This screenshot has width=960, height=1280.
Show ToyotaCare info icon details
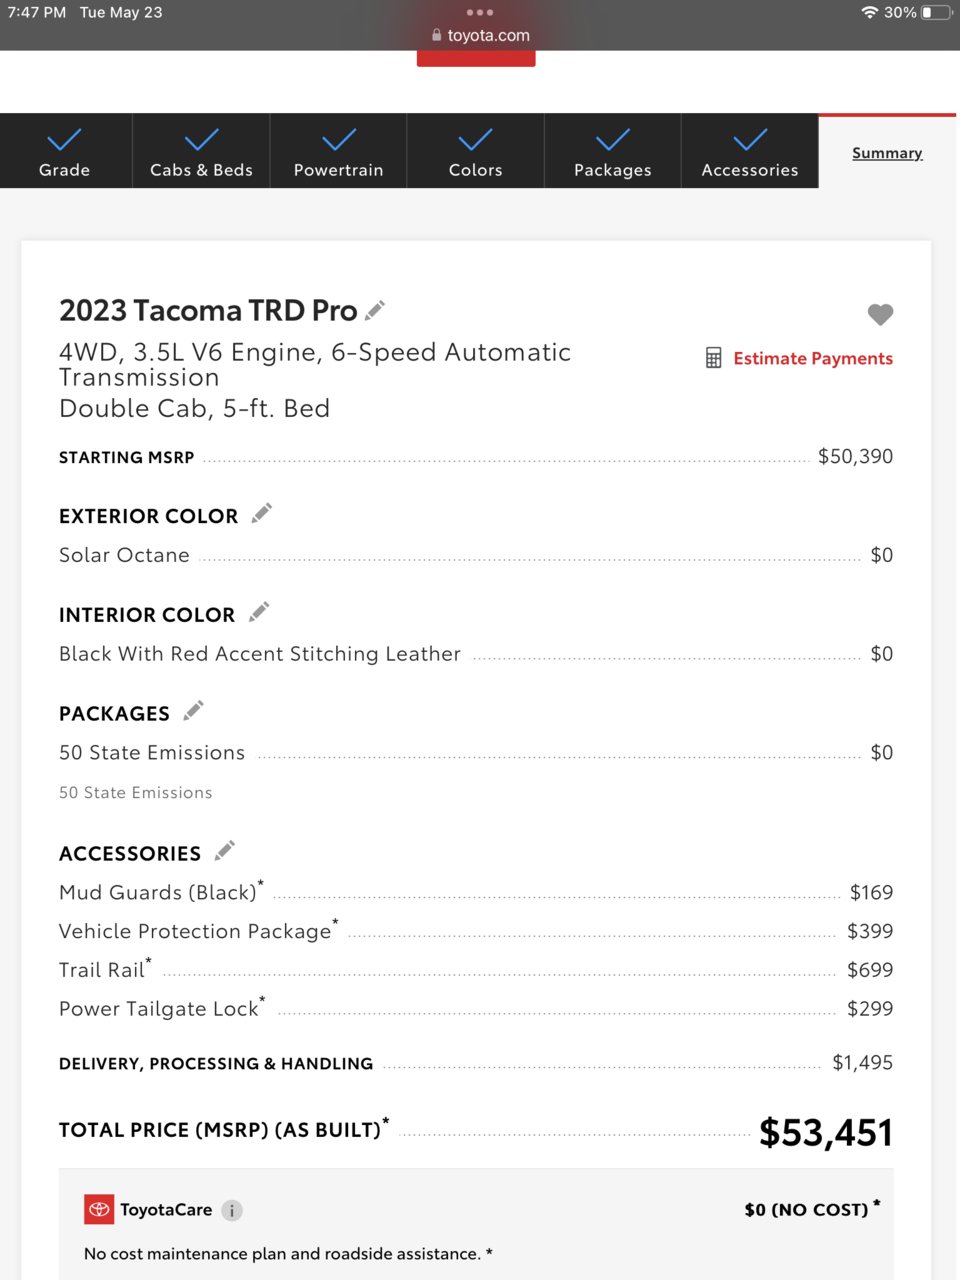[x=232, y=1210]
